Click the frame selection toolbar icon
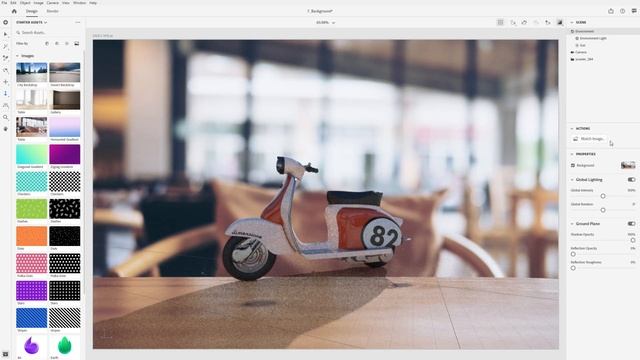The width and height of the screenshot is (640, 360). (524, 22)
